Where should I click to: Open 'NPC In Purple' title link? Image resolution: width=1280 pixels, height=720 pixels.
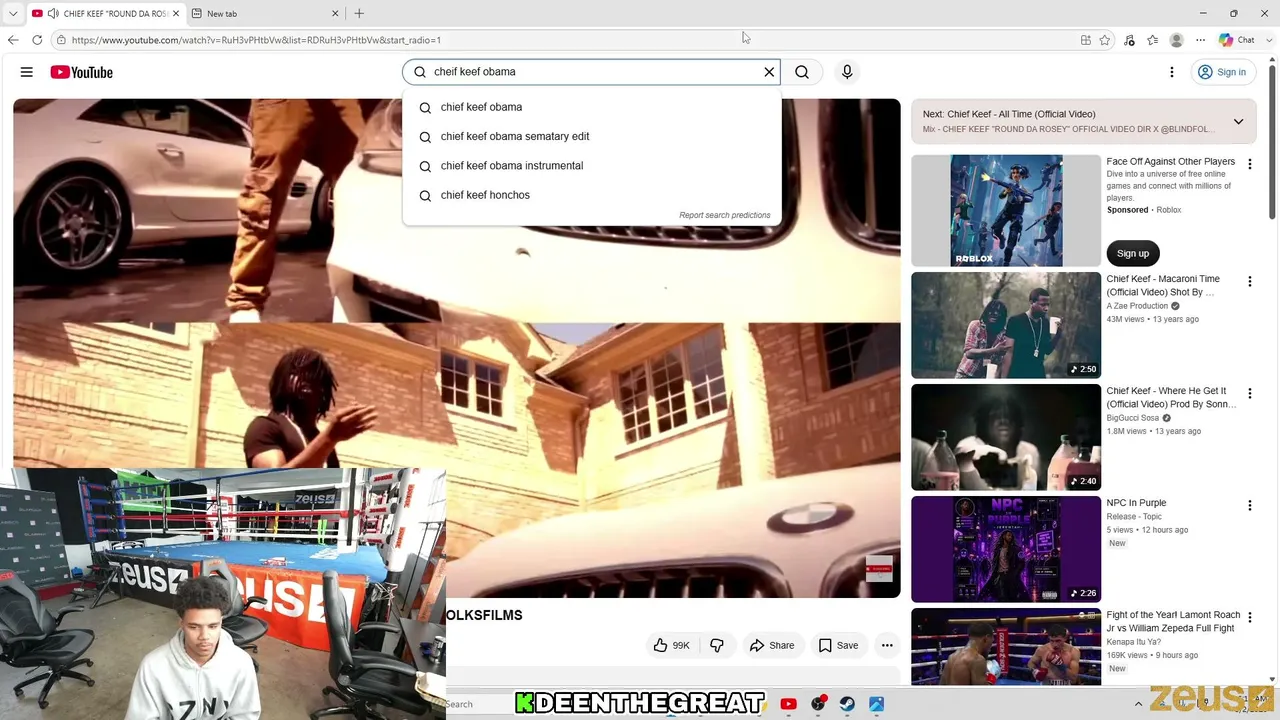[x=1136, y=503]
